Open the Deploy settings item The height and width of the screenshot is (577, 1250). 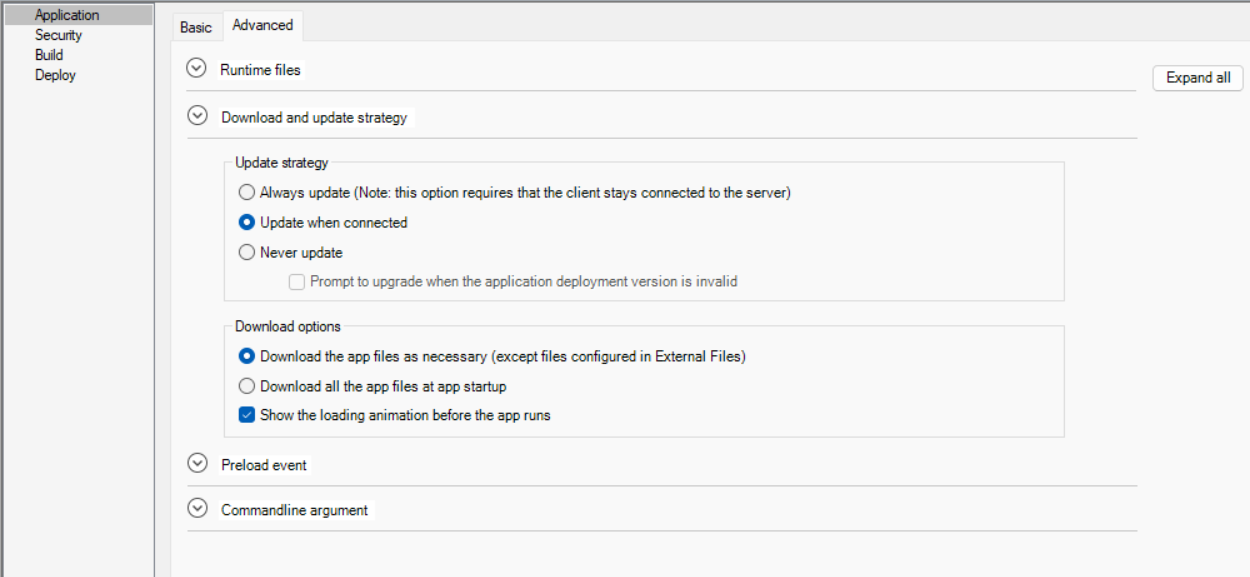55,75
